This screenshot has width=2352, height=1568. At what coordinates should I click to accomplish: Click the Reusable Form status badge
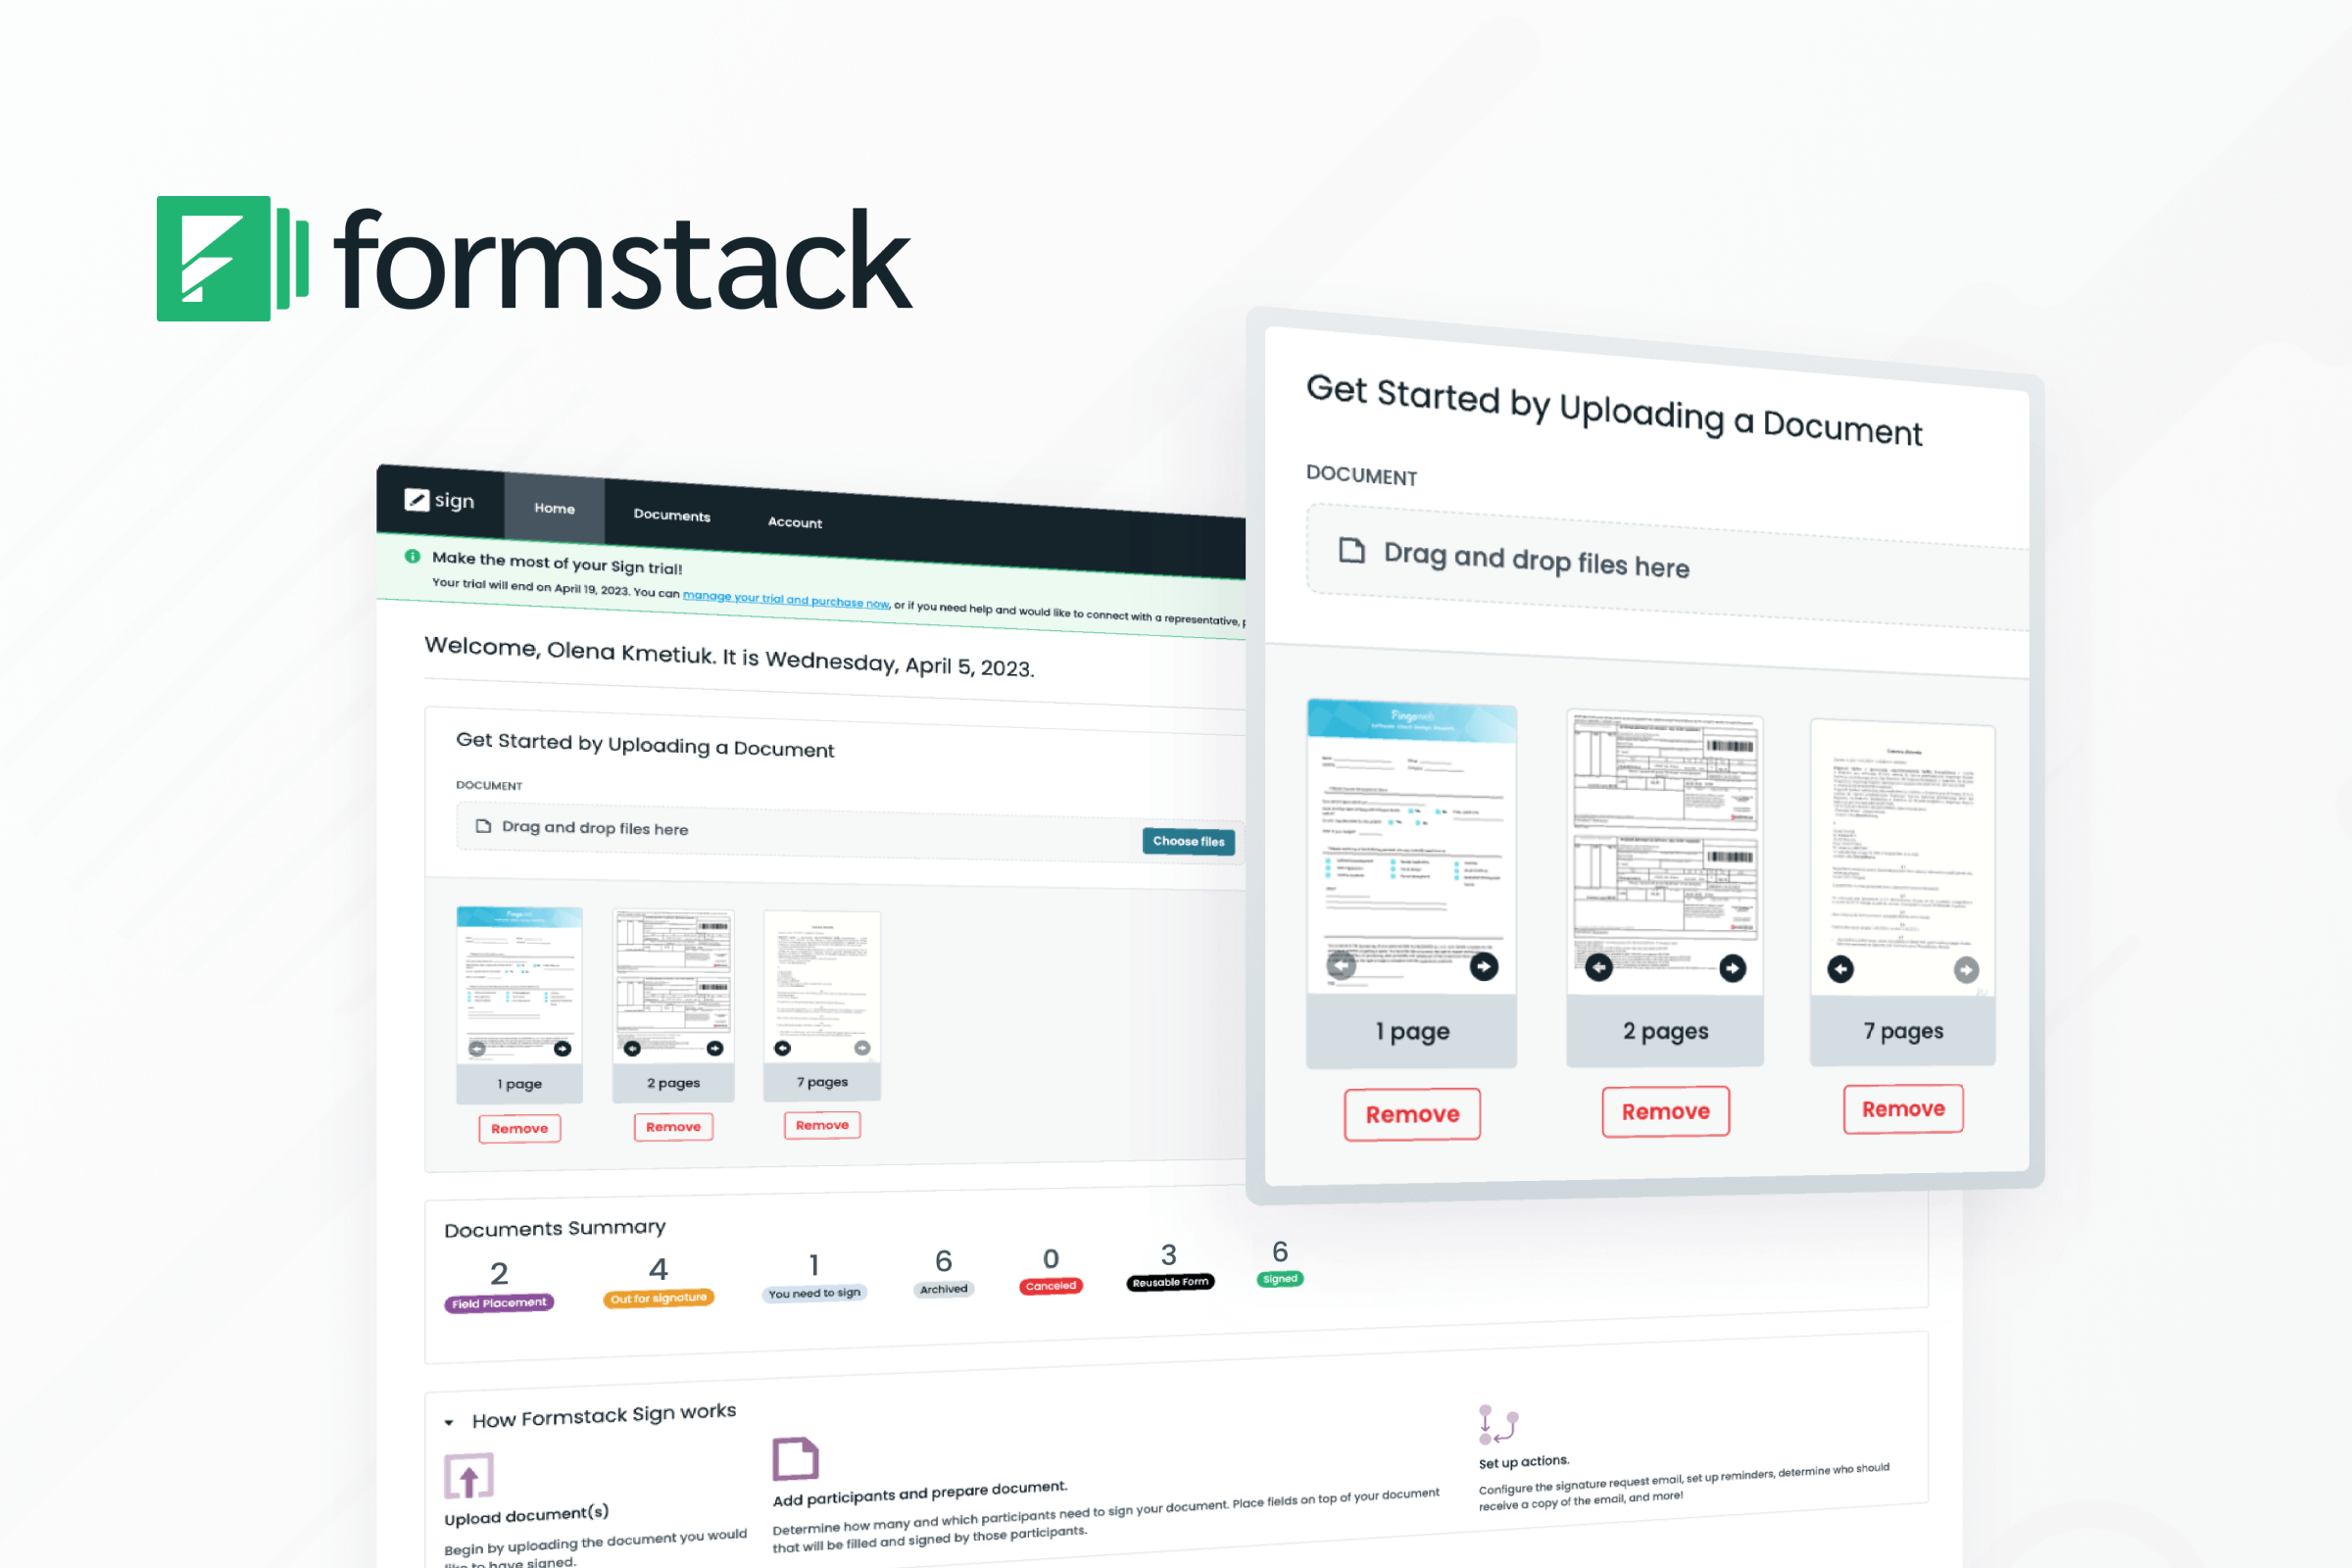1170,1282
